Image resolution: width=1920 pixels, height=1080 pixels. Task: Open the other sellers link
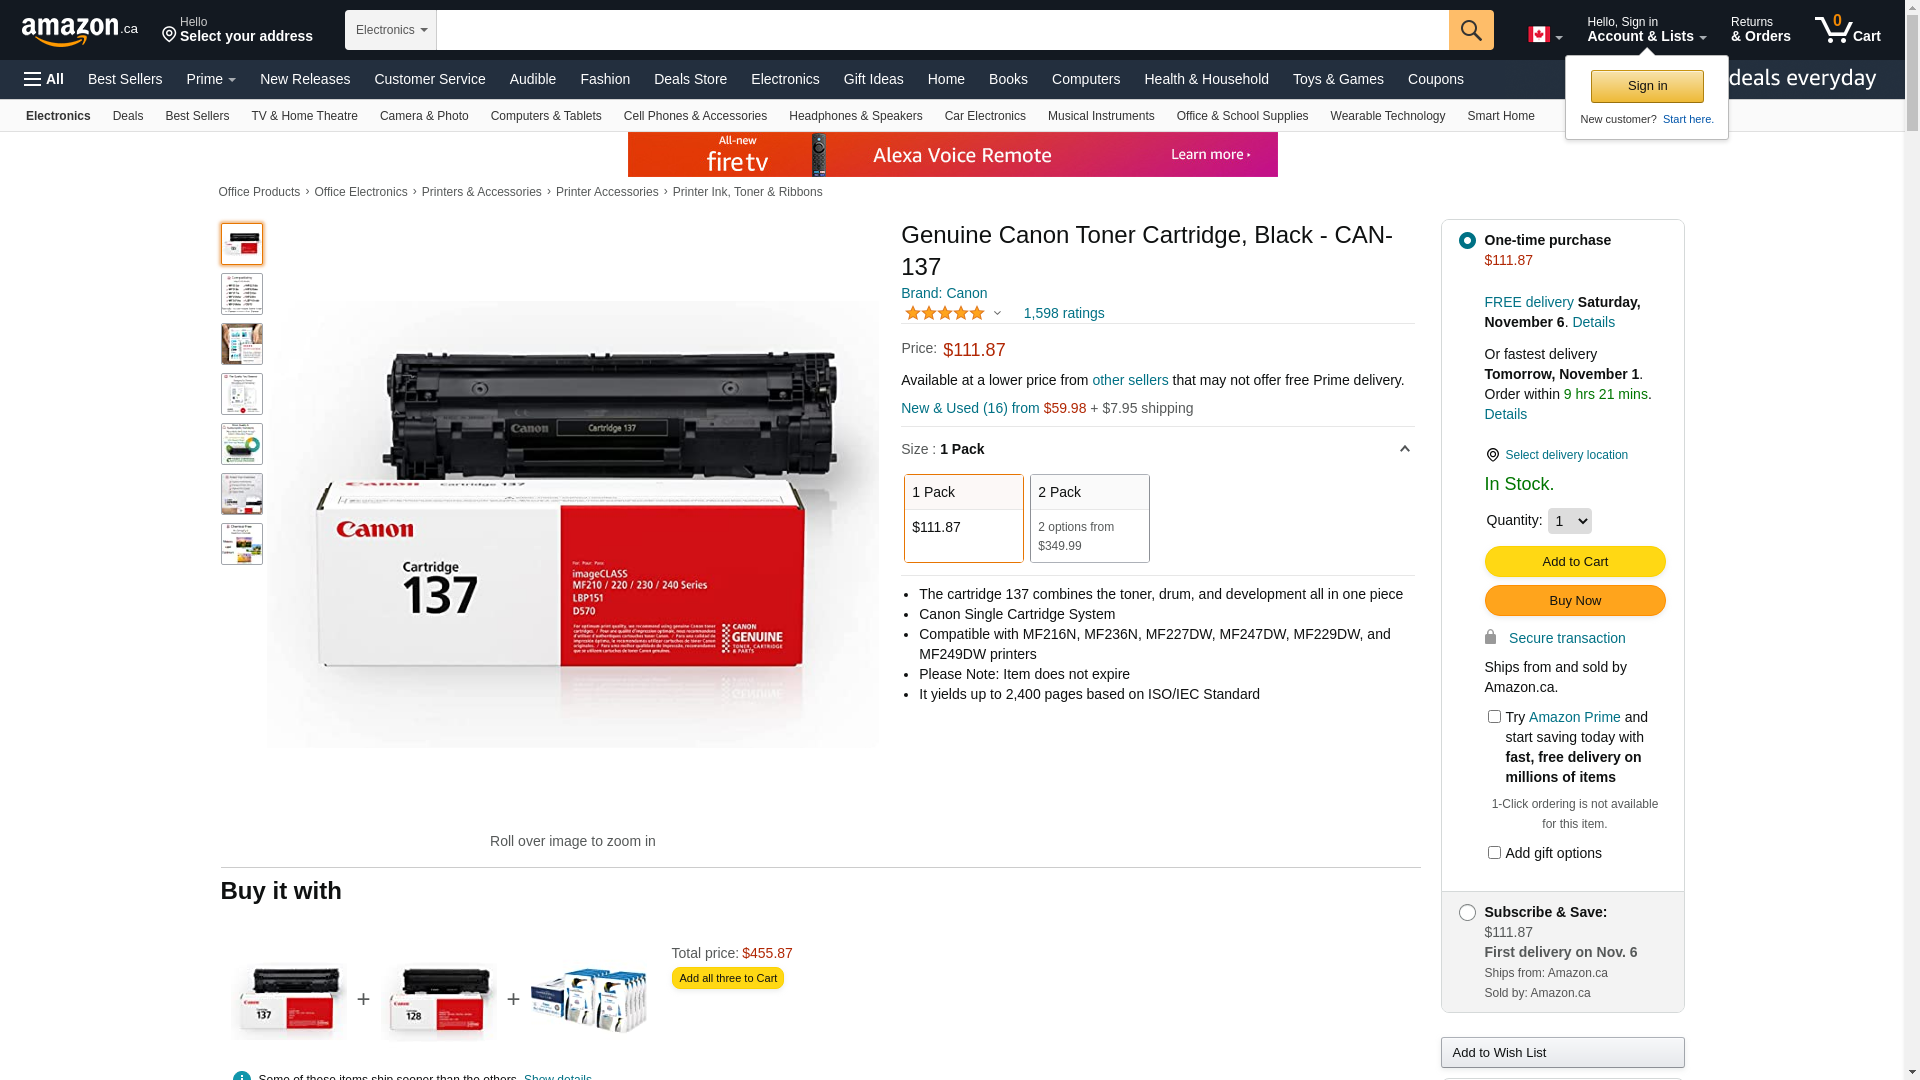pyautogui.click(x=1130, y=380)
